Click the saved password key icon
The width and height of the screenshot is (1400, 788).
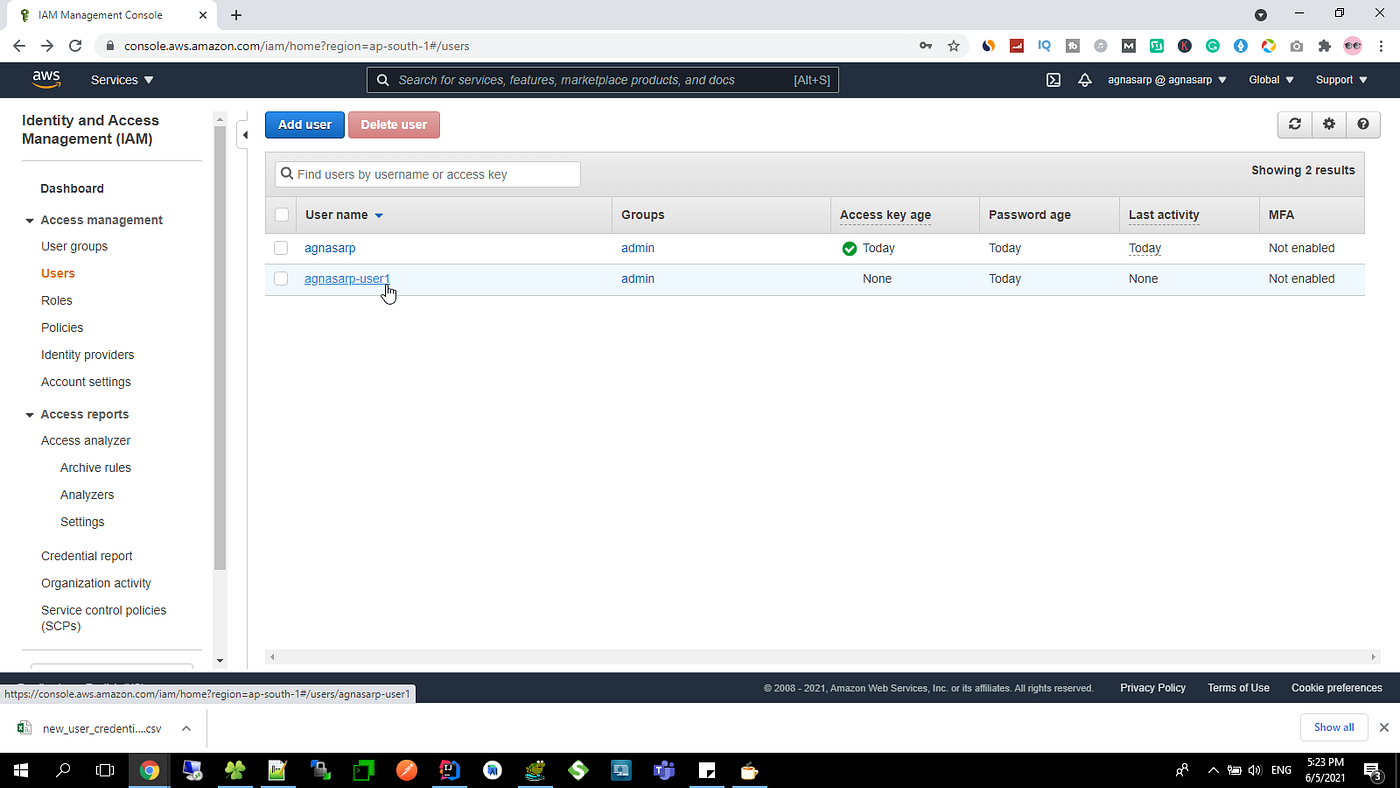click(x=926, y=46)
